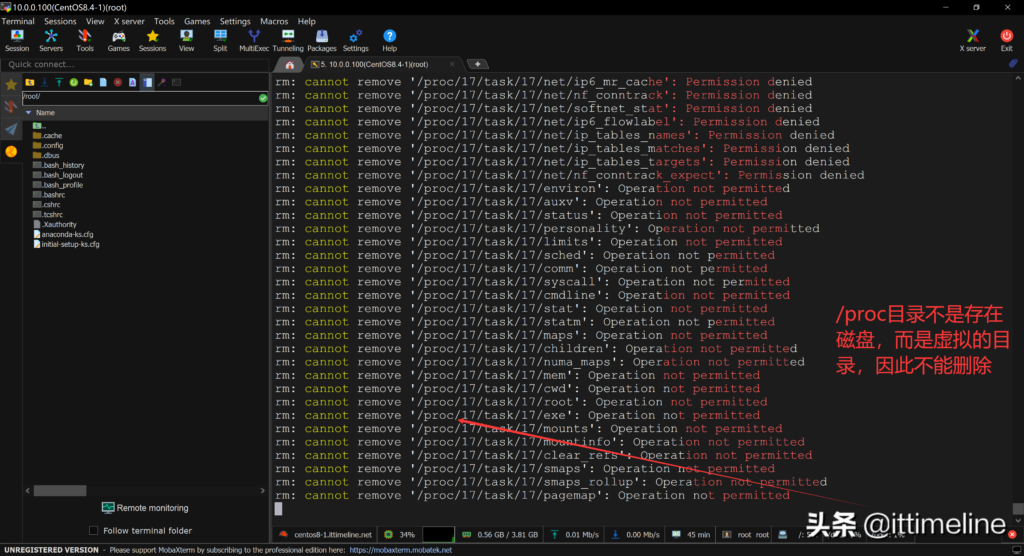Open the .config folder in file tree

(x=52, y=145)
